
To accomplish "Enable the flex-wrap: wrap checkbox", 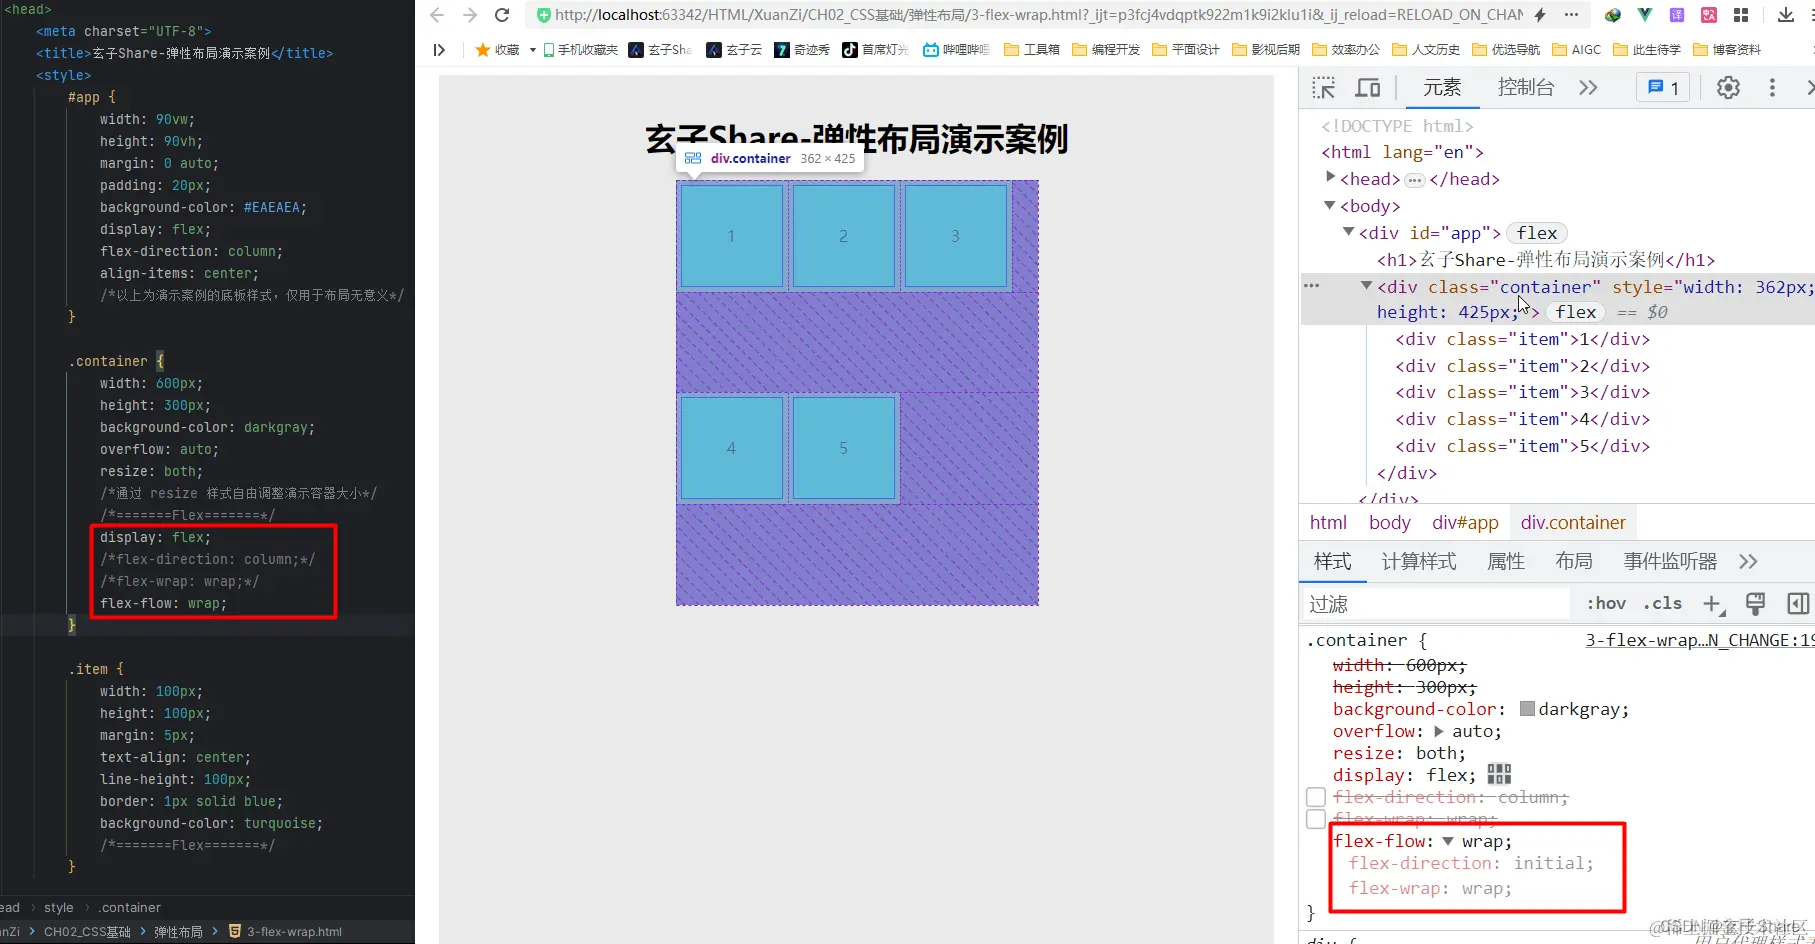I will click(1316, 819).
